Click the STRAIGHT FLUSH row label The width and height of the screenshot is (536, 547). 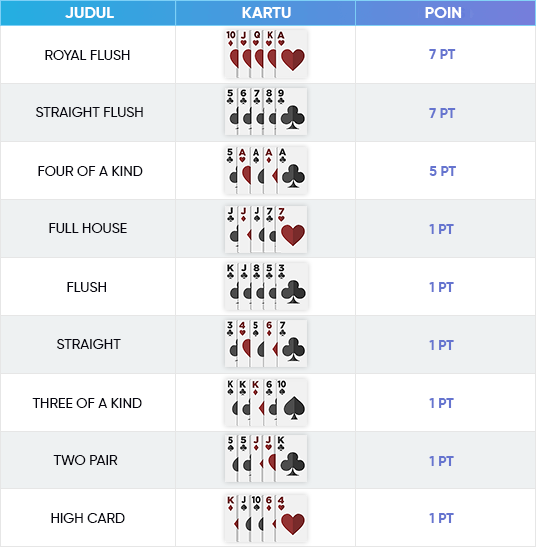point(89,112)
